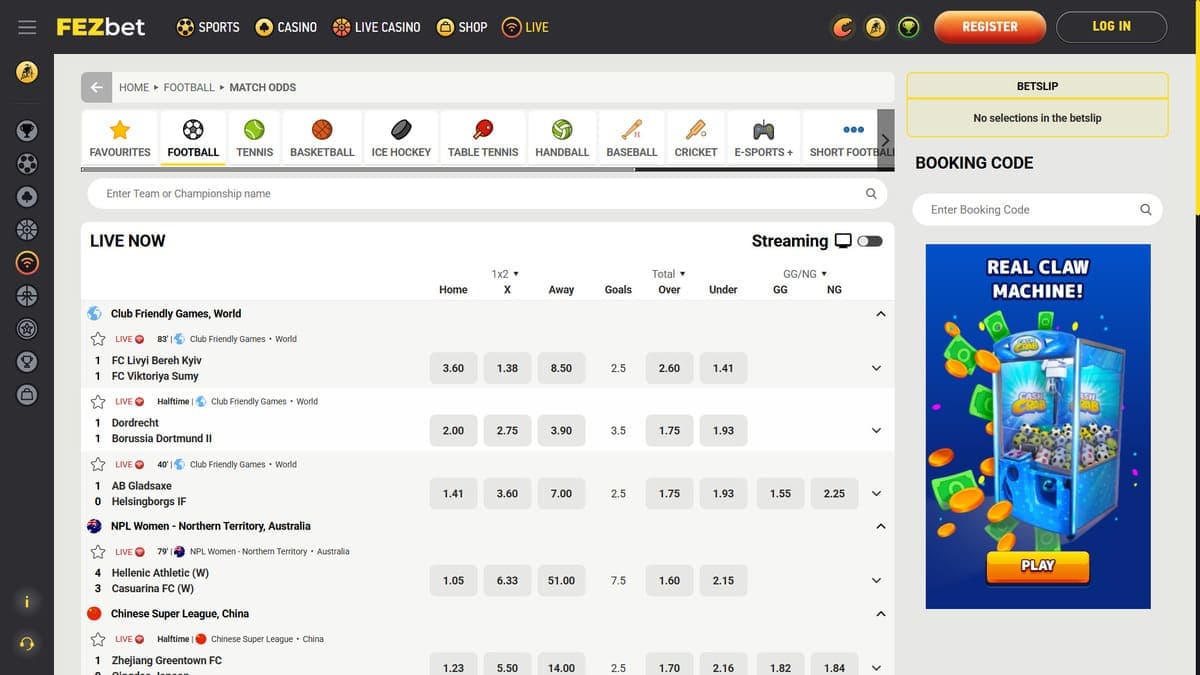1200x675 pixels.
Task: Select Away odds 7.00 for Helsingborgs IF
Action: pos(561,494)
